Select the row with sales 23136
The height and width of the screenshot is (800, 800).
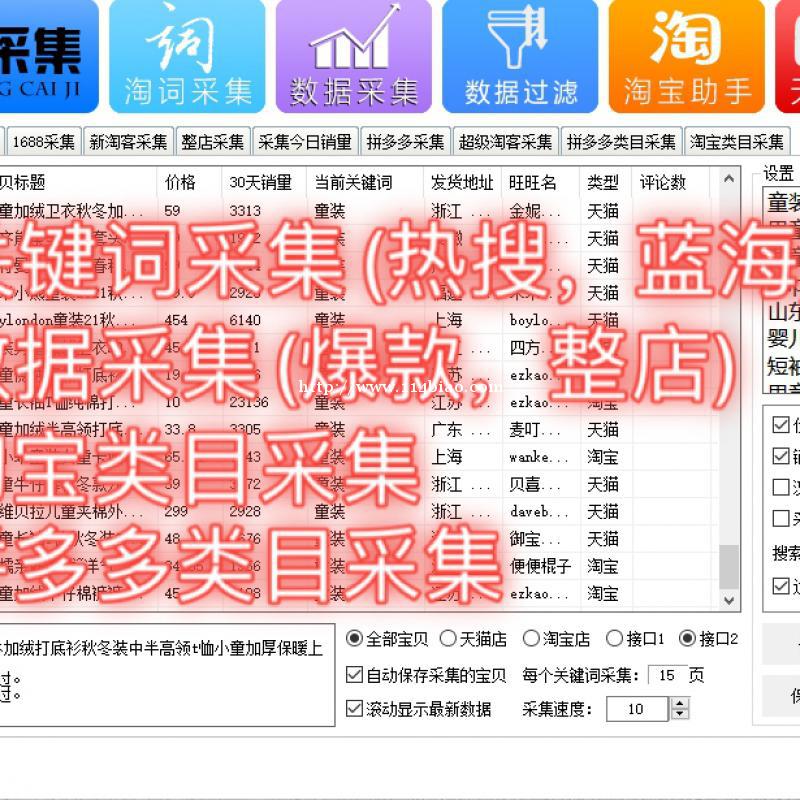tap(357, 402)
